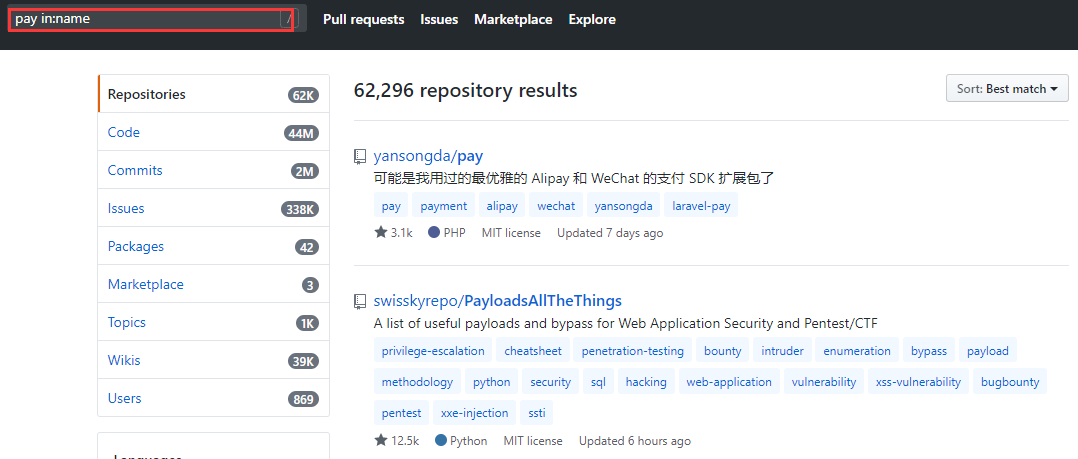
Task: Click the 'pentest' topic tag
Action: [402, 413]
